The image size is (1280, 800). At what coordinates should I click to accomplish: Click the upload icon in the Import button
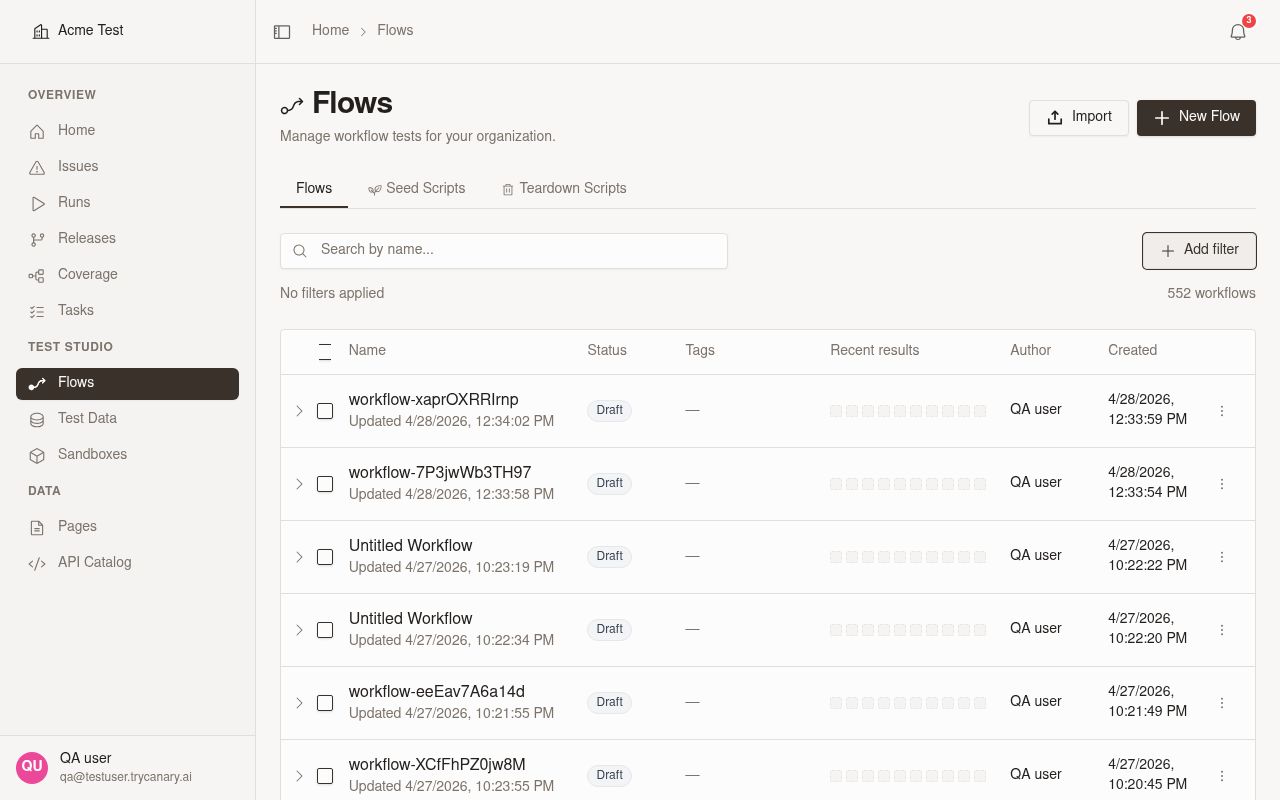pyautogui.click(x=1055, y=118)
